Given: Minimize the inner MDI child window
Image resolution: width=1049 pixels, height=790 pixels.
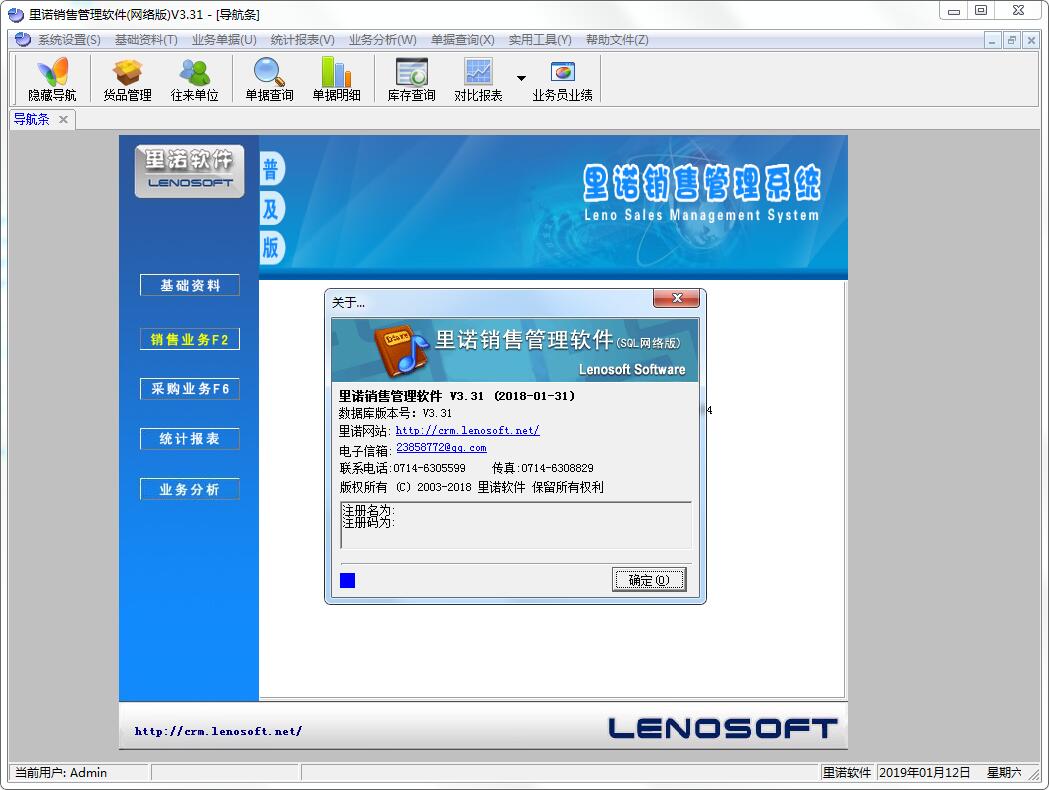Looking at the screenshot, I should tap(992, 40).
